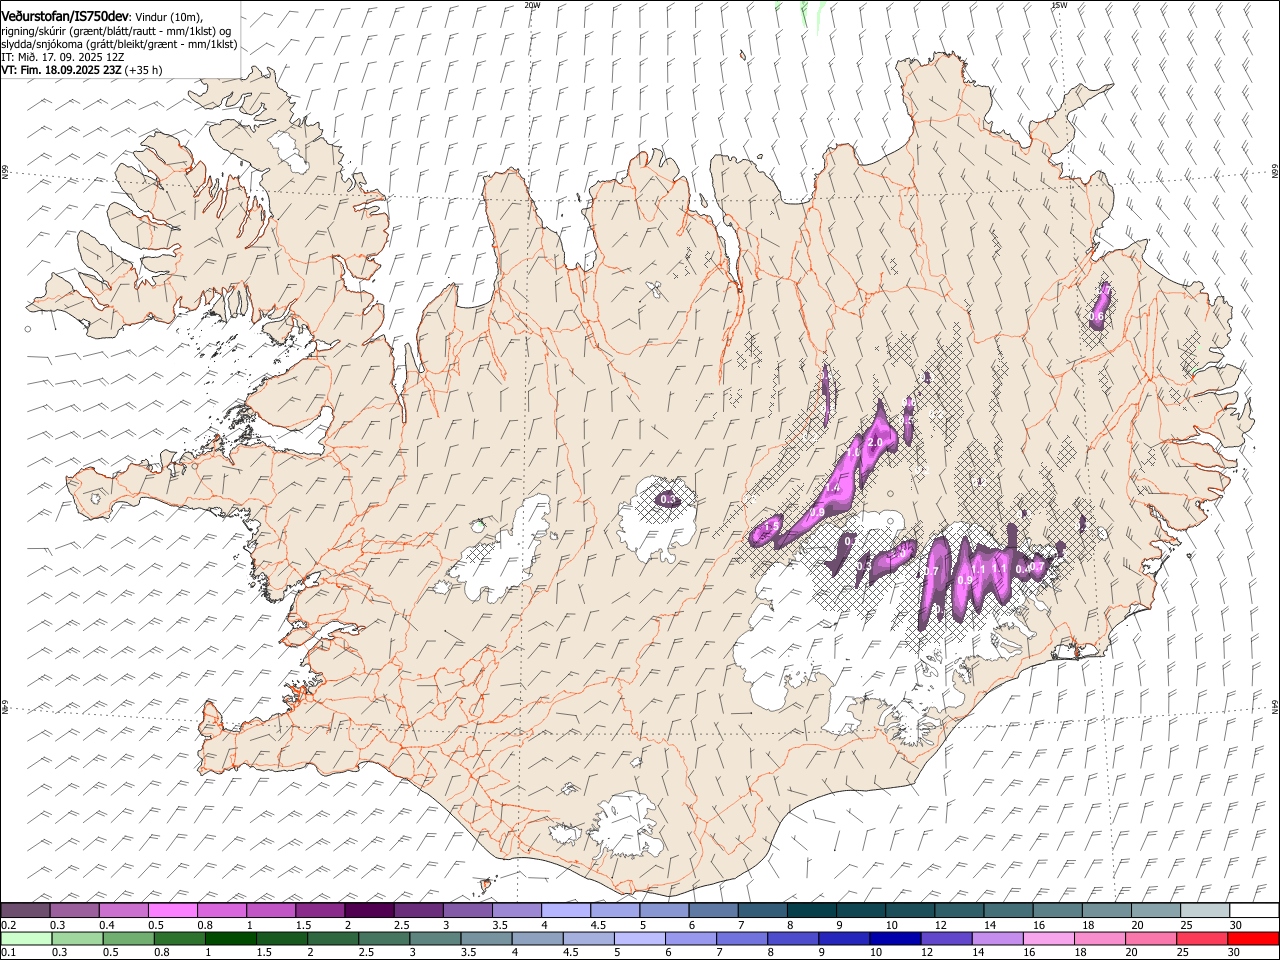Screen dimensions: 1280x960
Task: Click the pale green swatch between 0.1 and 0.3
Action: pos(26,939)
